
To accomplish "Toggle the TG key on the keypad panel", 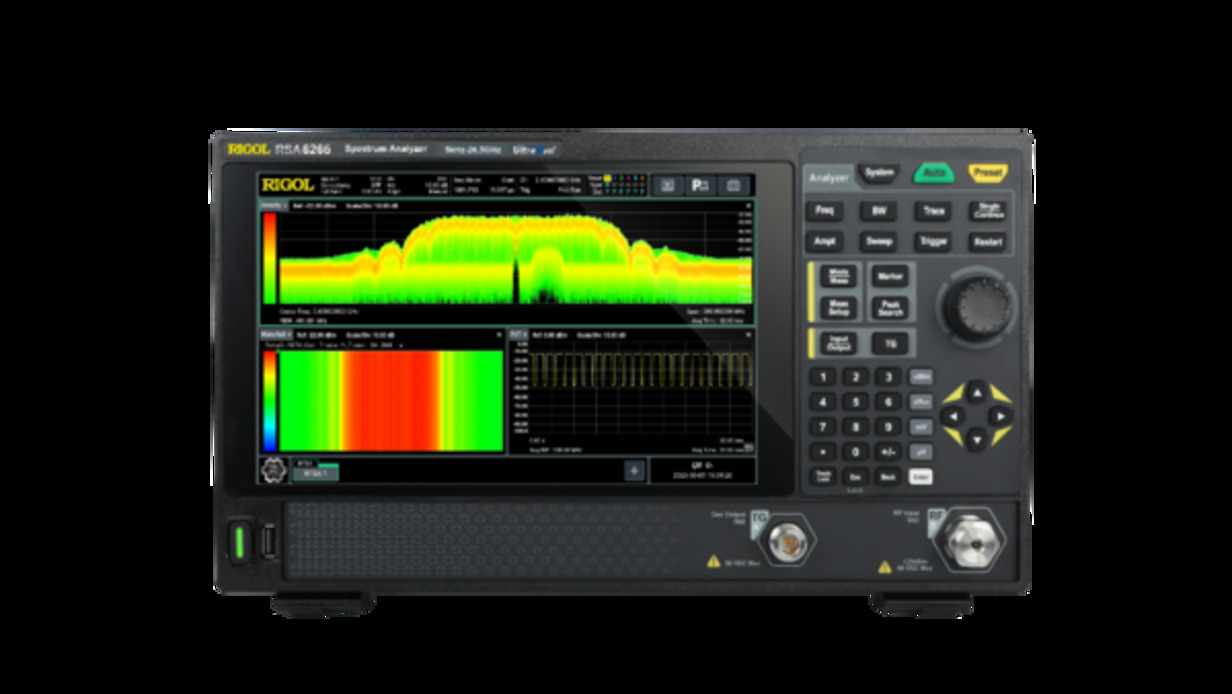I will pos(889,343).
